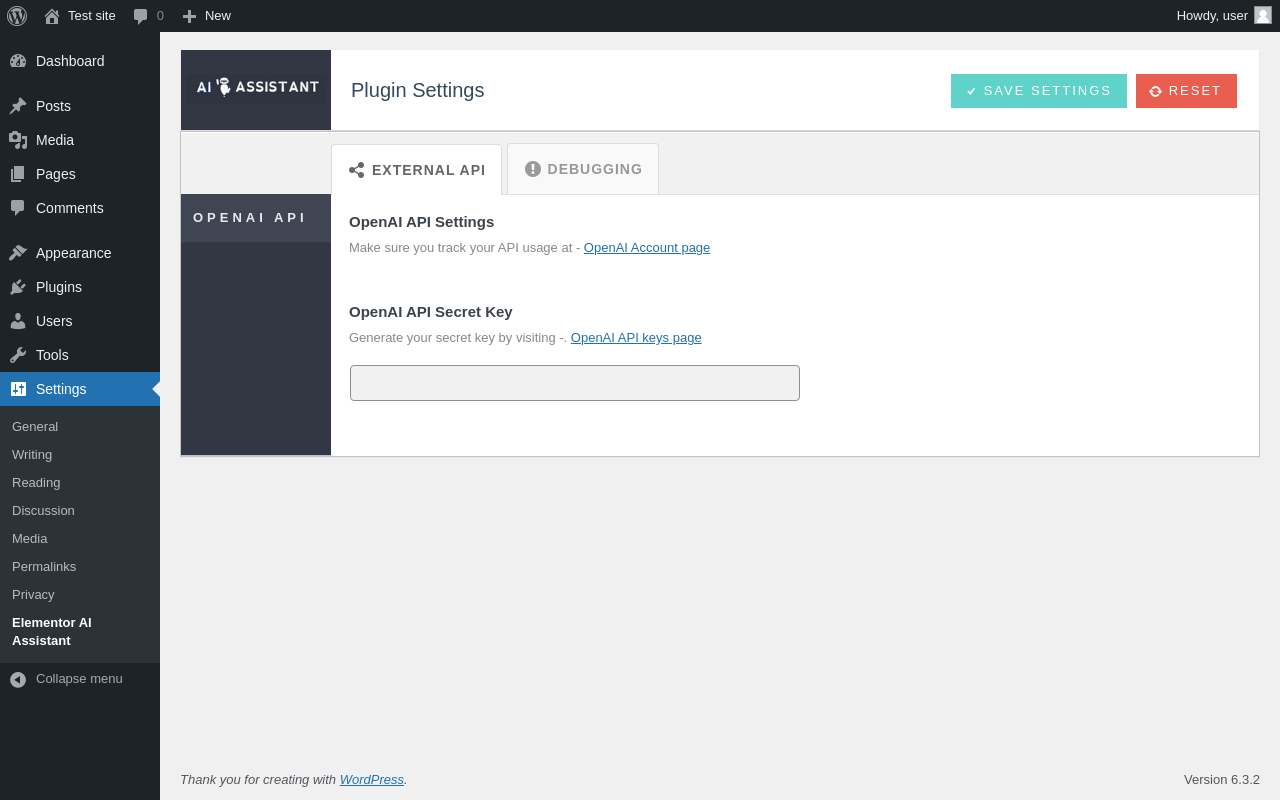Click the Users person icon
Image resolution: width=1280 pixels, height=800 pixels.
(18, 321)
